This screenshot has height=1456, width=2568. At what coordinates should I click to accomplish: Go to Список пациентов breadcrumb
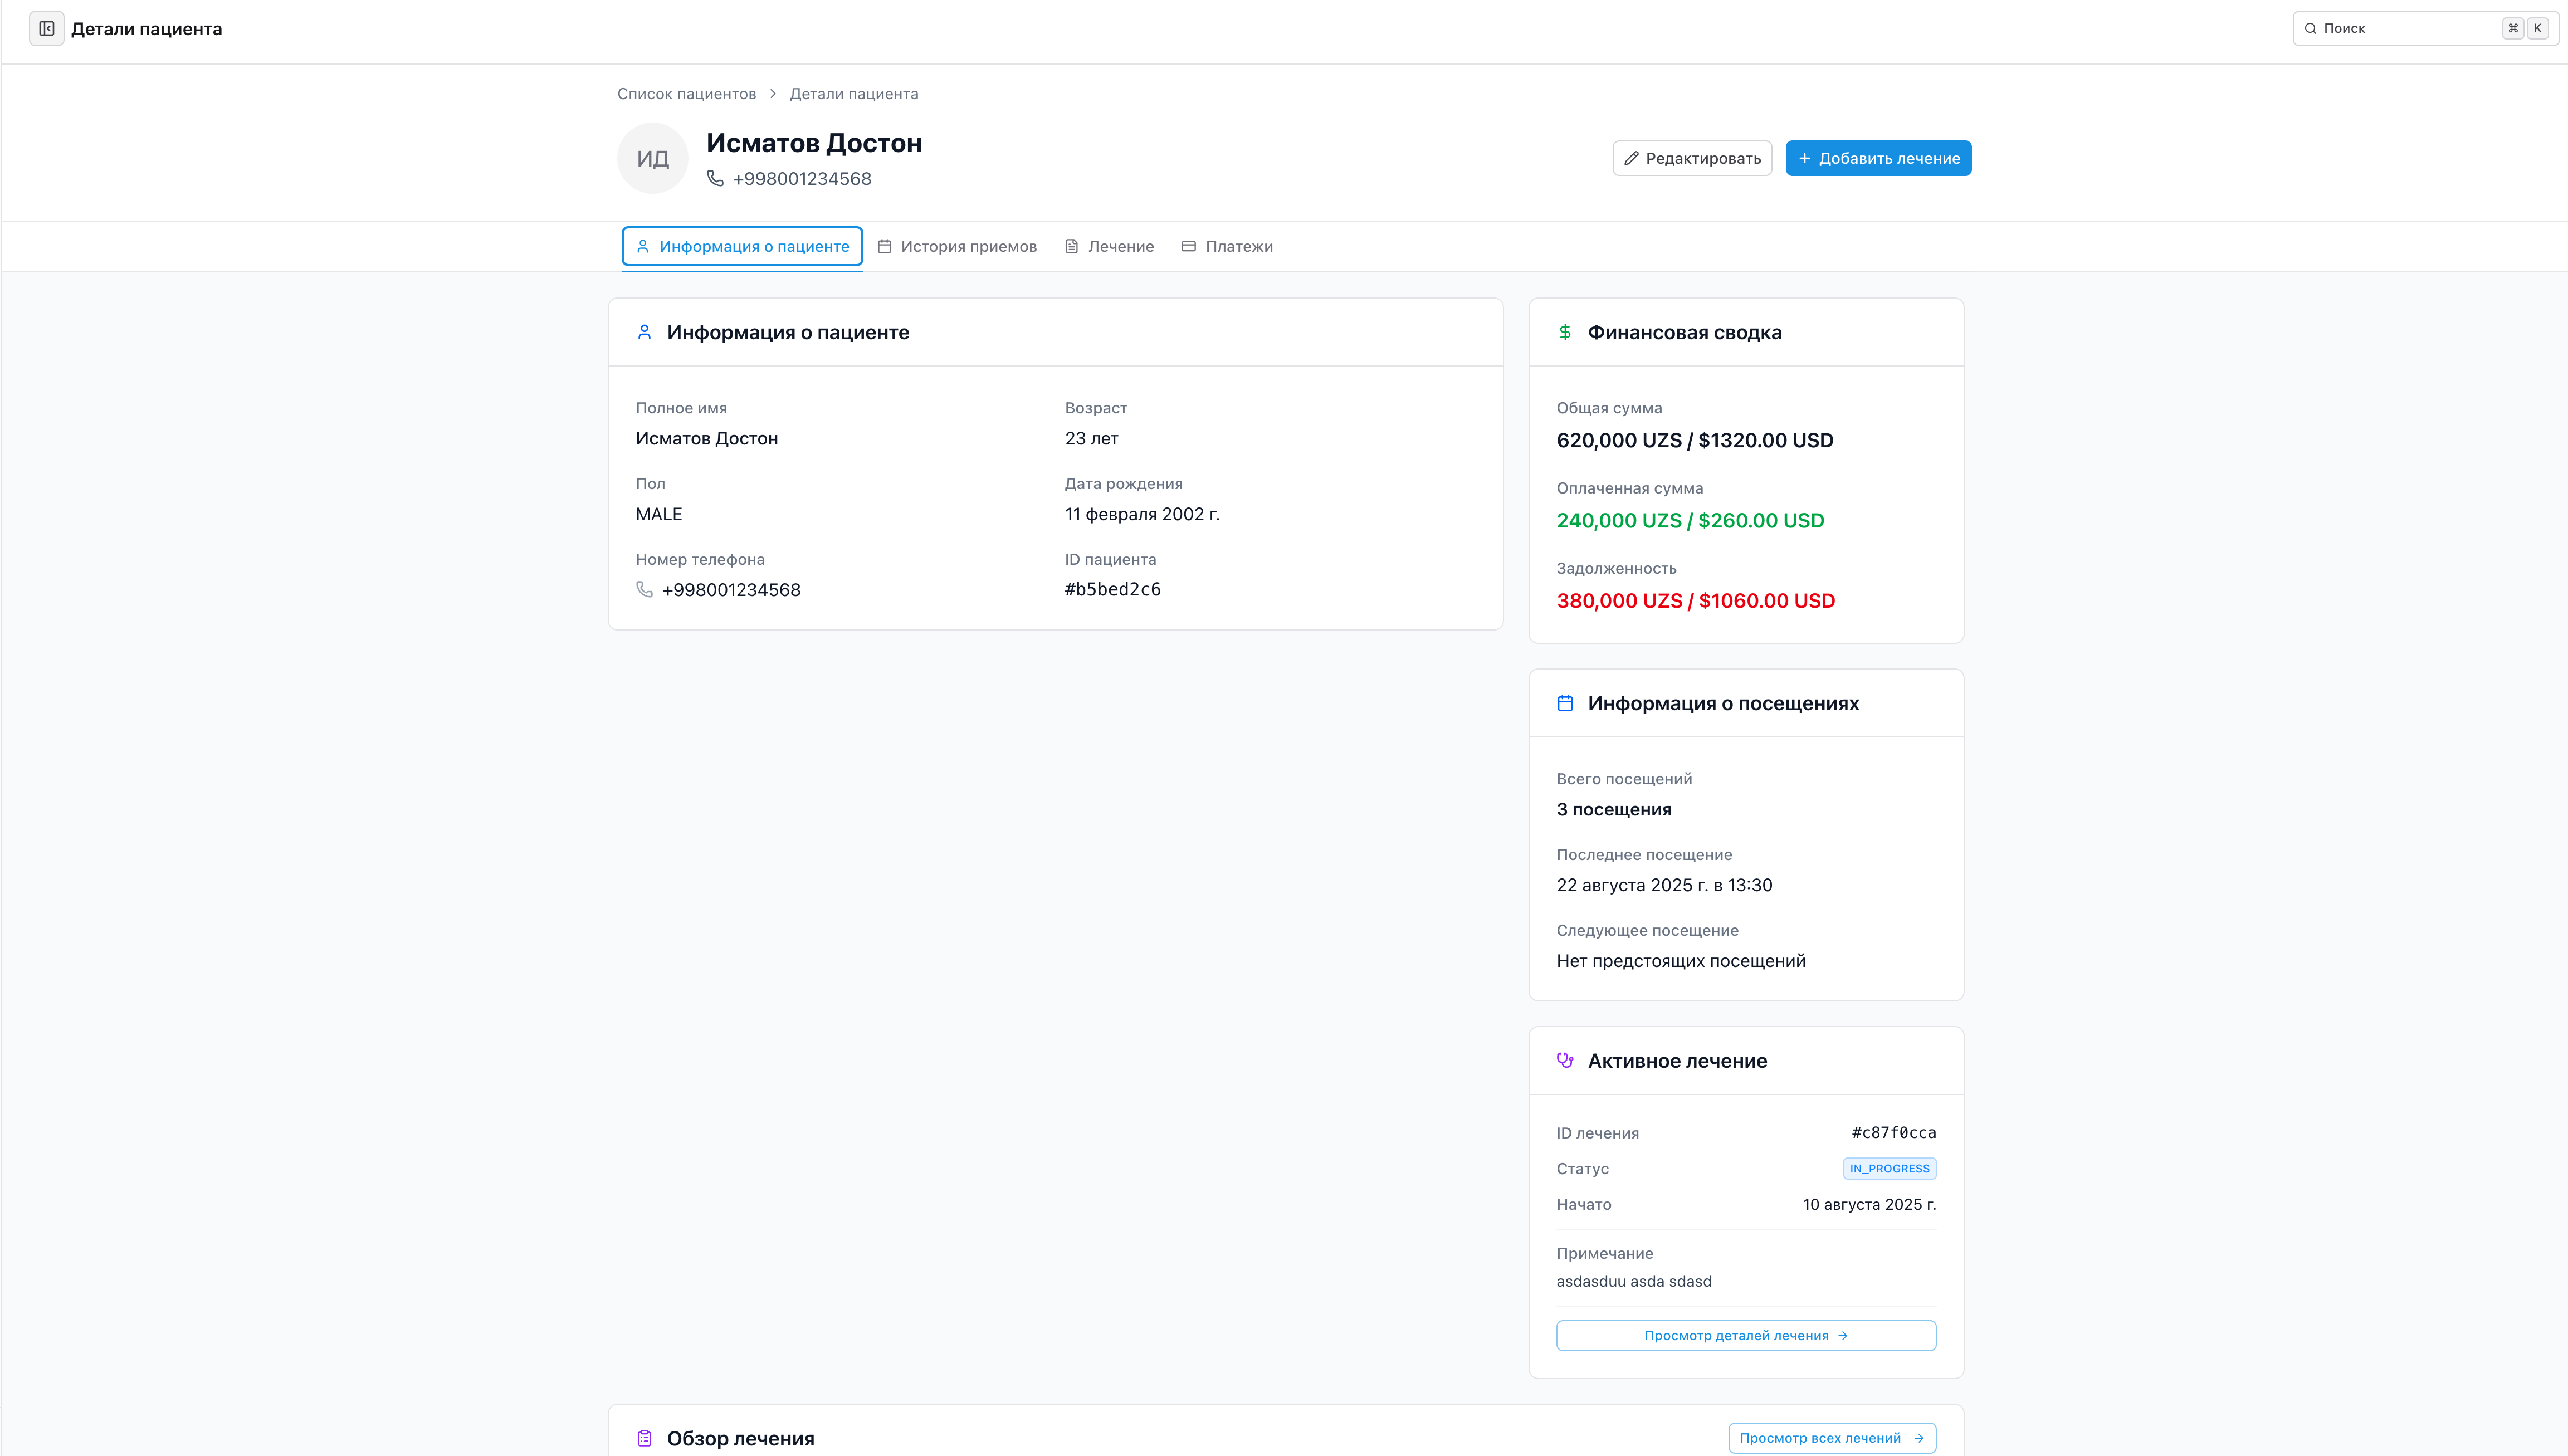tap(686, 94)
